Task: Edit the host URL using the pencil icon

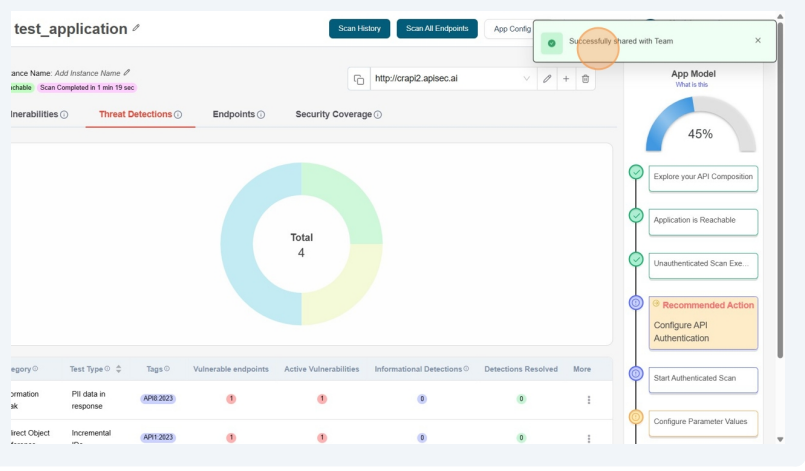Action: (547, 79)
